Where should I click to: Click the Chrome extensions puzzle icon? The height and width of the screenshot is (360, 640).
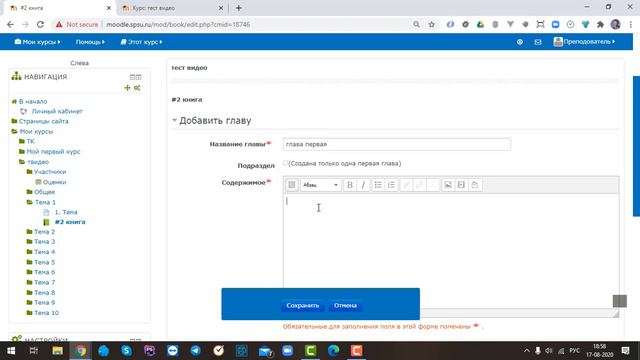[600, 24]
